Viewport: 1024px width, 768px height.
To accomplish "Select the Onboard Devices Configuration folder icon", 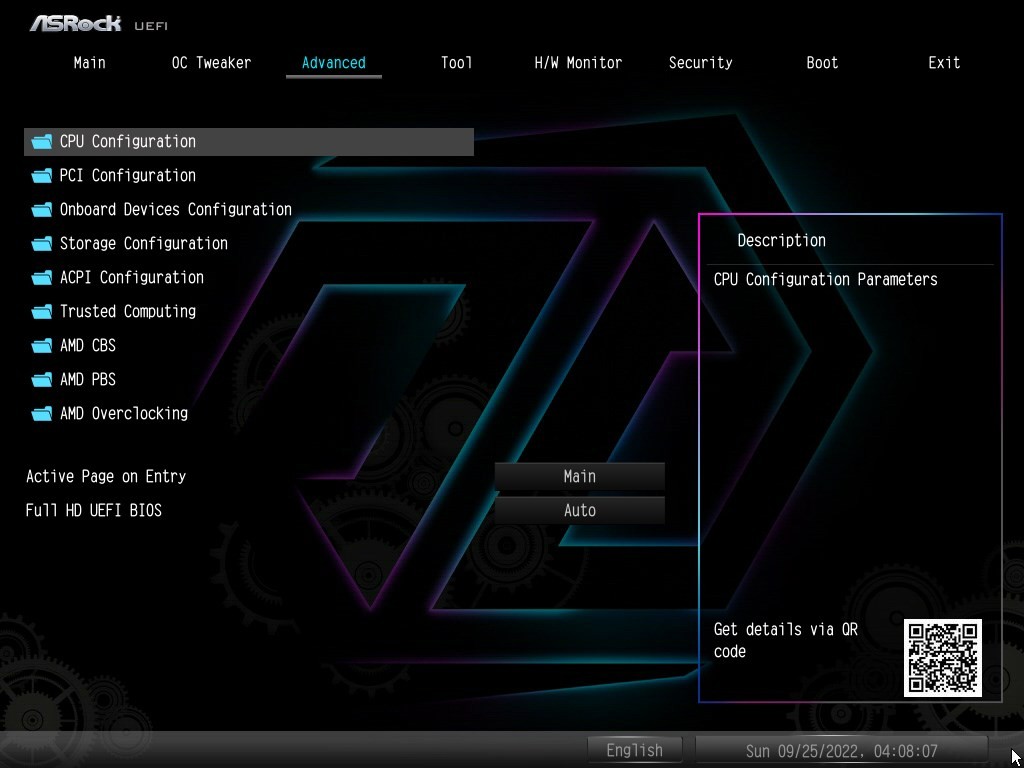I will tap(42, 210).
